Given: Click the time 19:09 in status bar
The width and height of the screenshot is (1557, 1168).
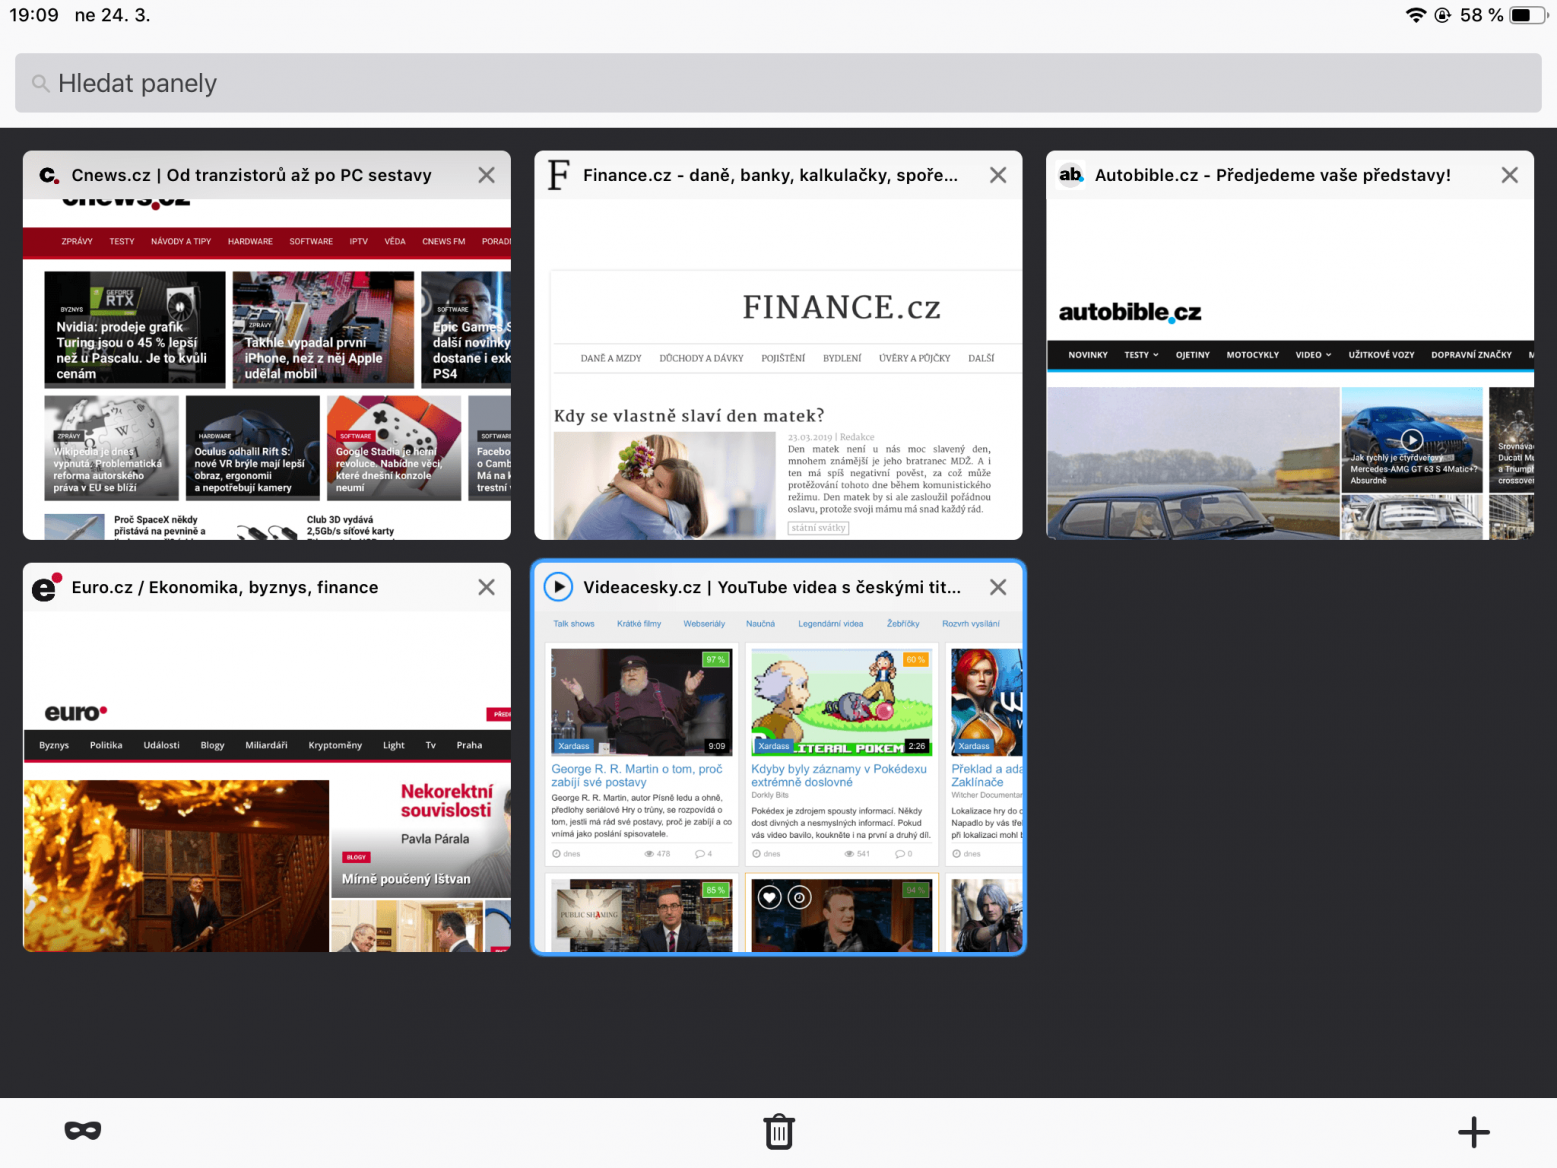Looking at the screenshot, I should 34,15.
